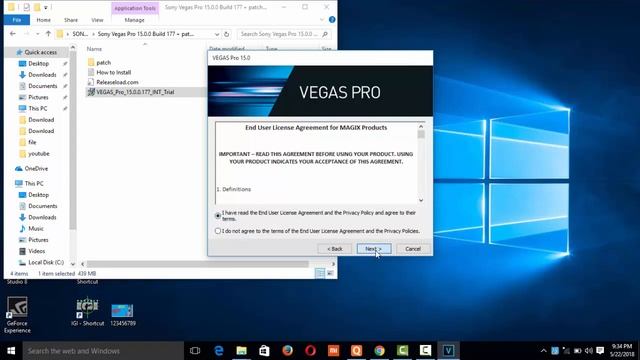Cancel the VEGAS Pro installation
The image size is (640, 360).
tap(413, 249)
